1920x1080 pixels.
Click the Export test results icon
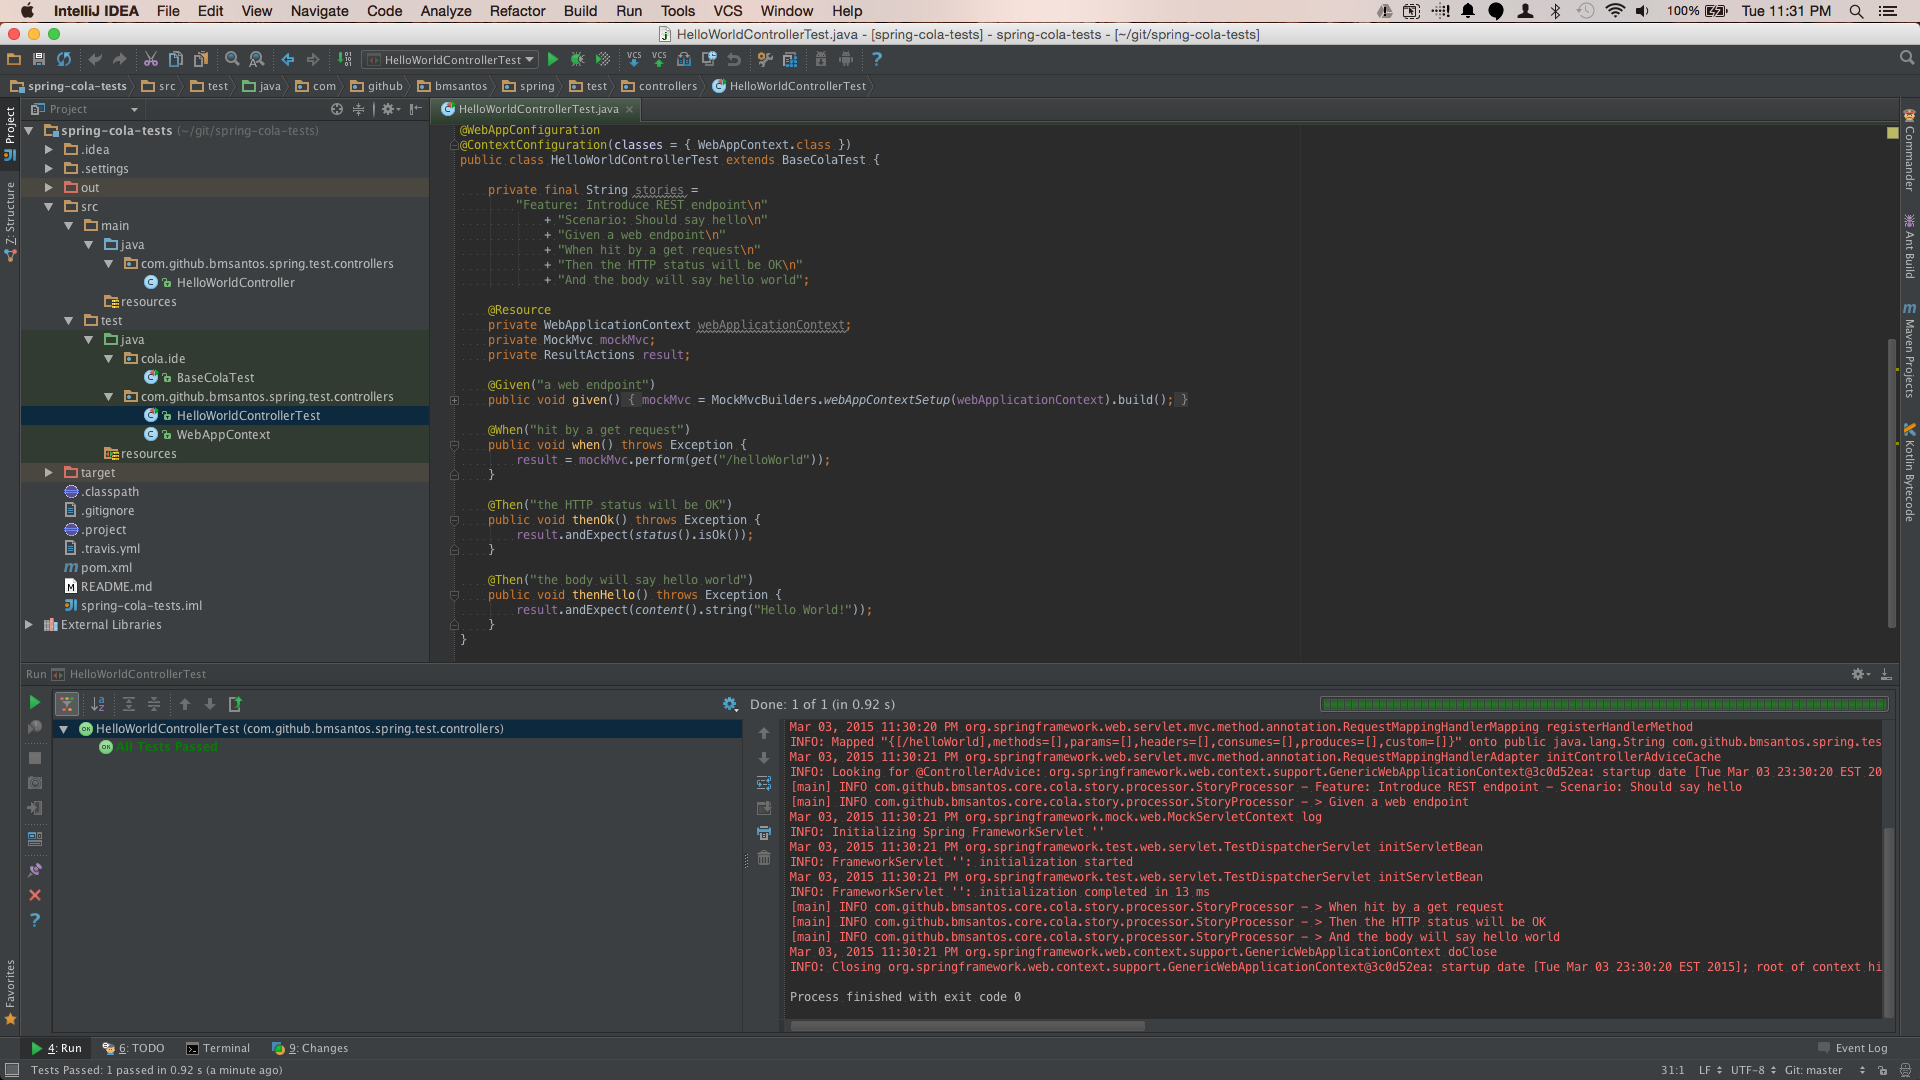(235, 704)
